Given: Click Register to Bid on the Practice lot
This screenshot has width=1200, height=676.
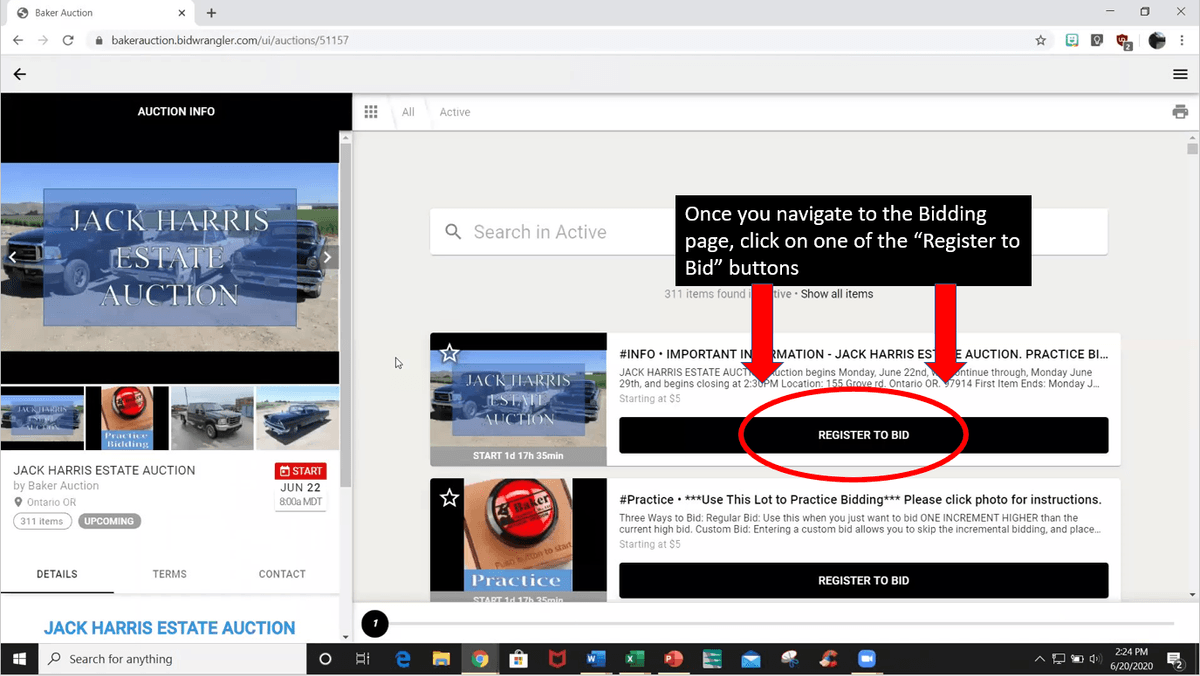Looking at the screenshot, I should click(x=863, y=580).
